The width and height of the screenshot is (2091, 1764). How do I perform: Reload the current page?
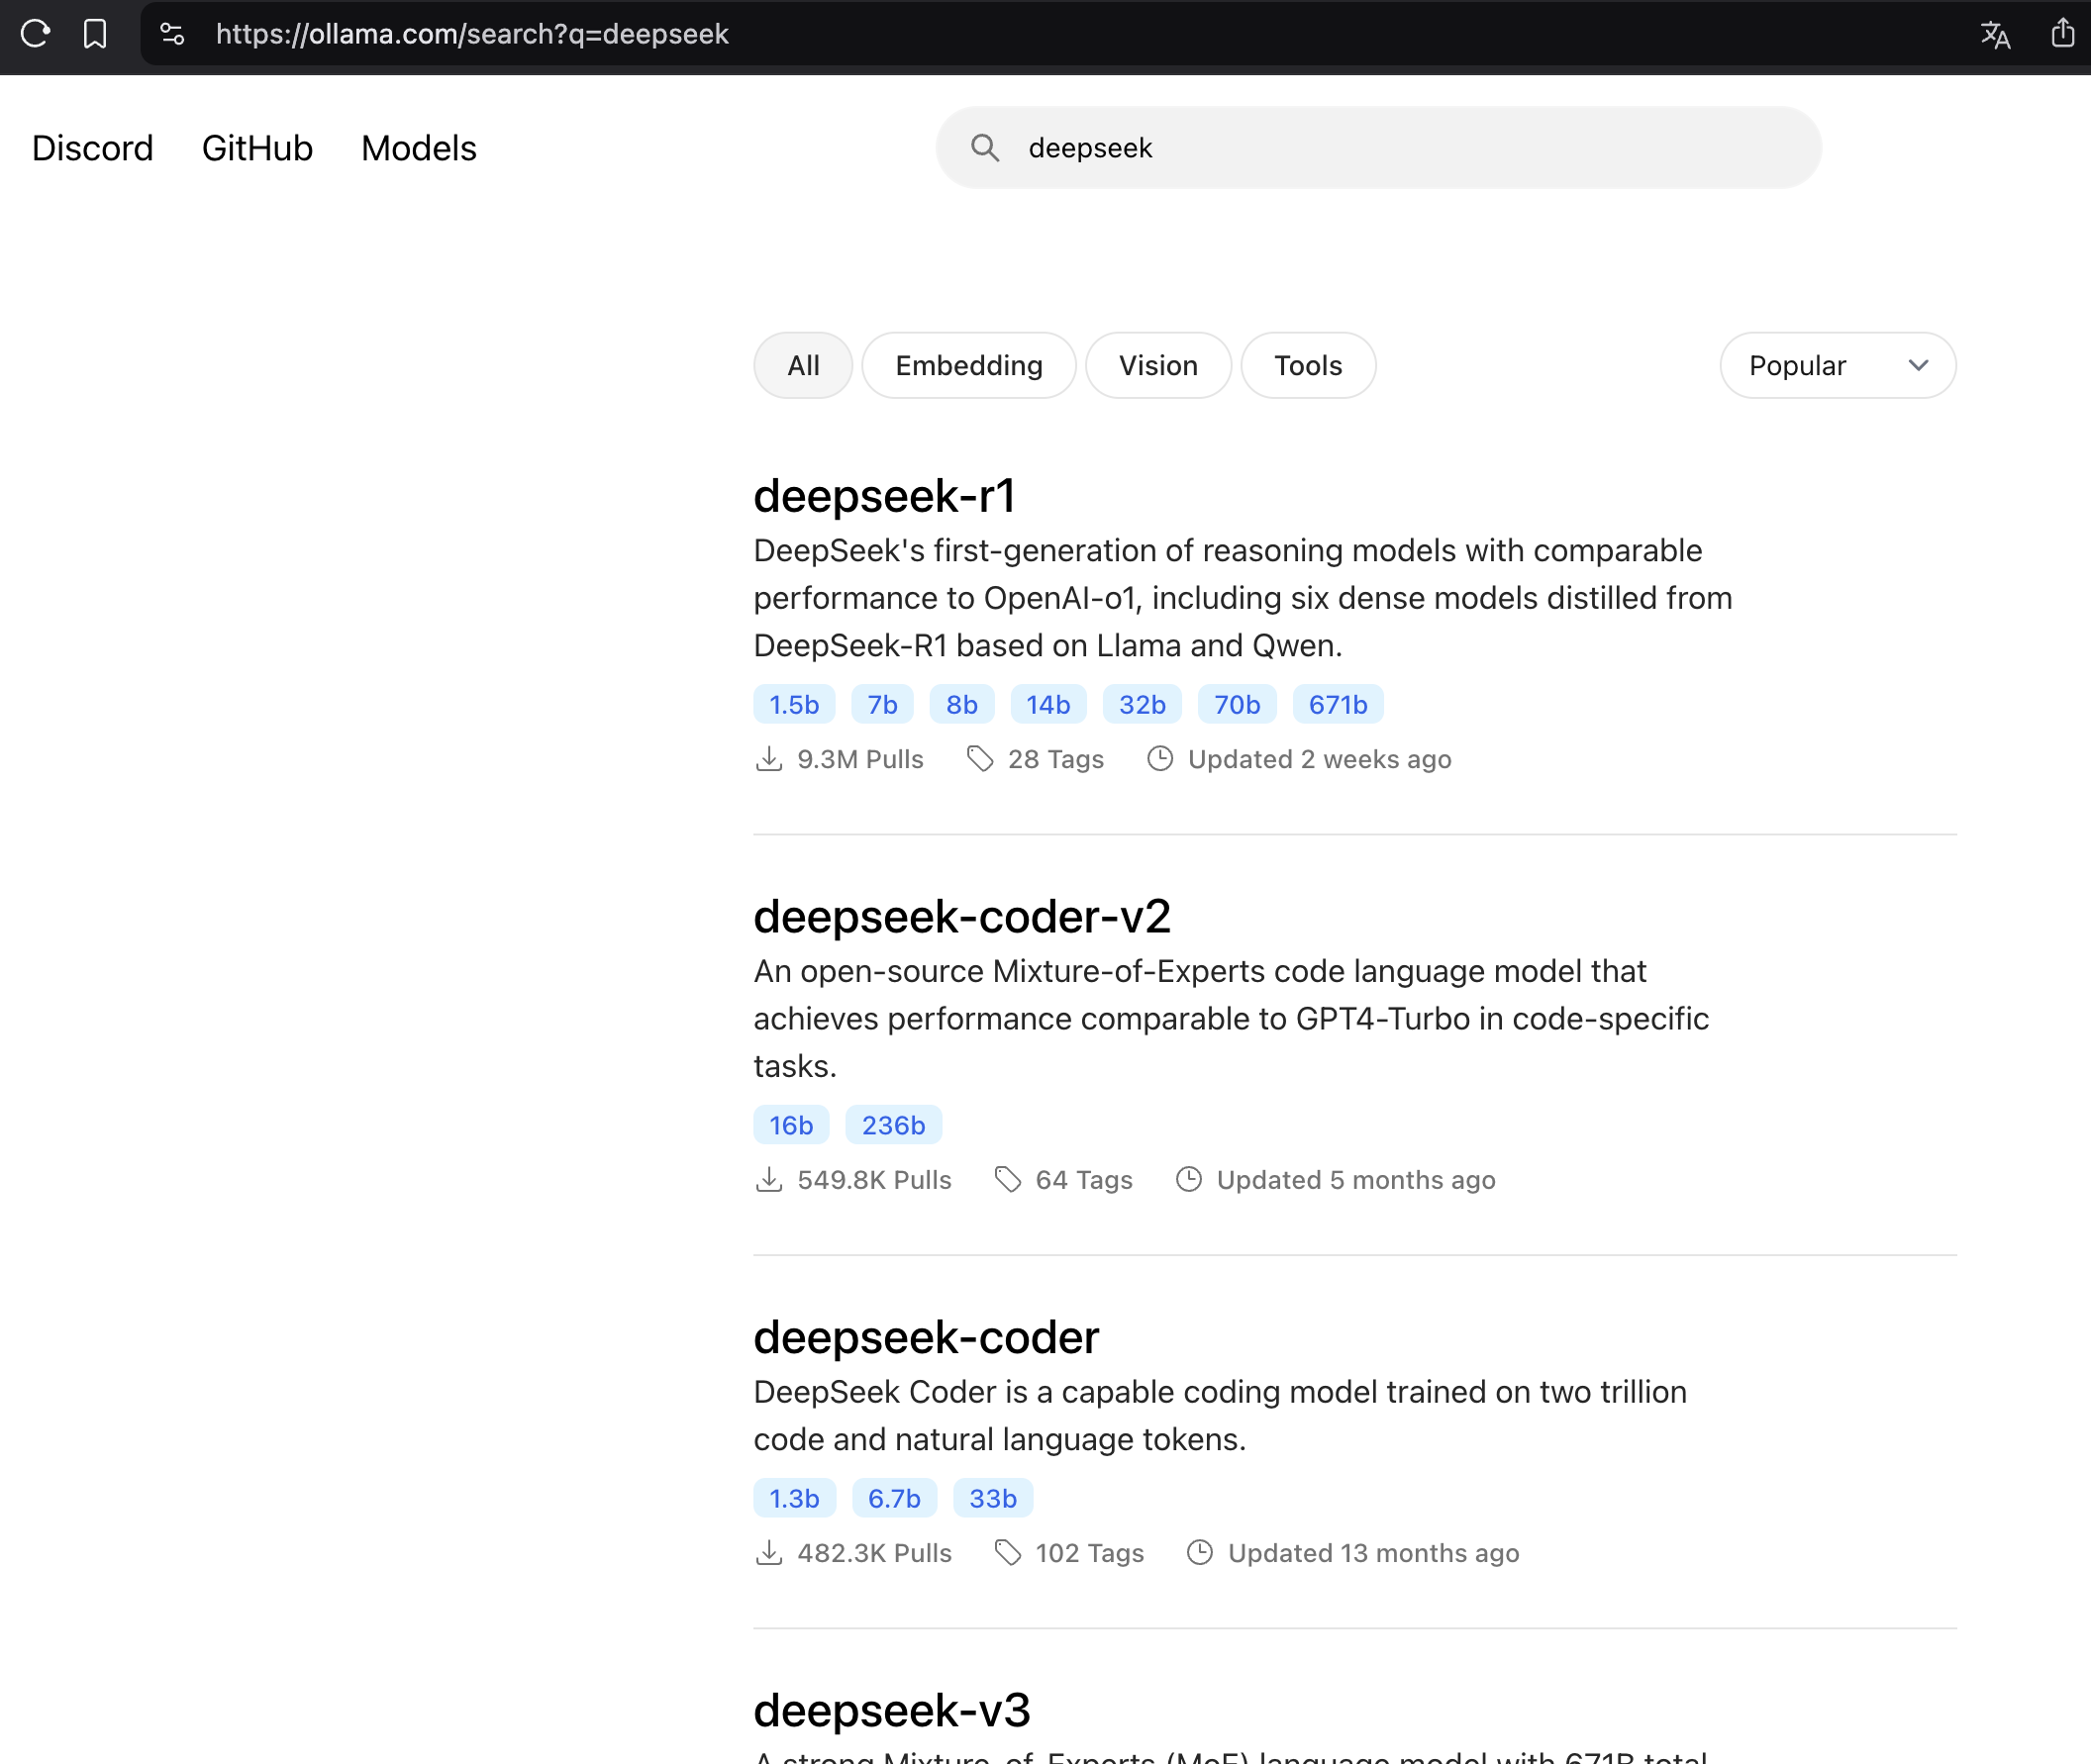[x=35, y=34]
